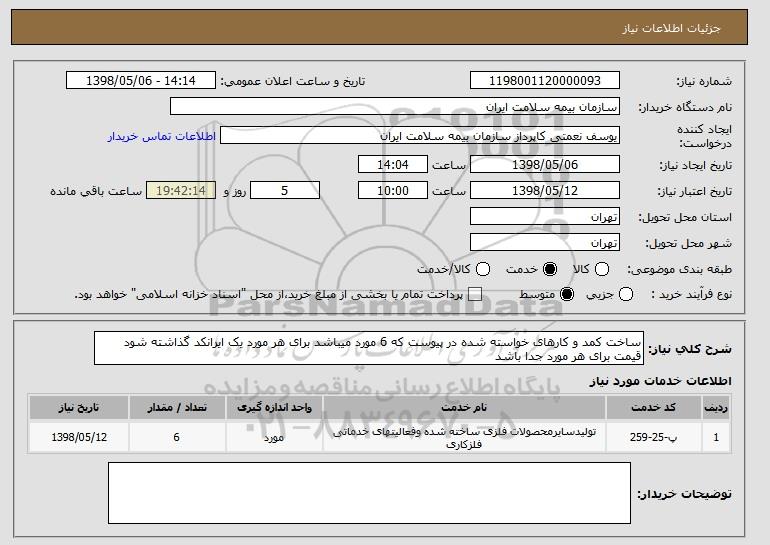Click the row number cell 1
The height and width of the screenshot is (545, 770).
click(716, 437)
